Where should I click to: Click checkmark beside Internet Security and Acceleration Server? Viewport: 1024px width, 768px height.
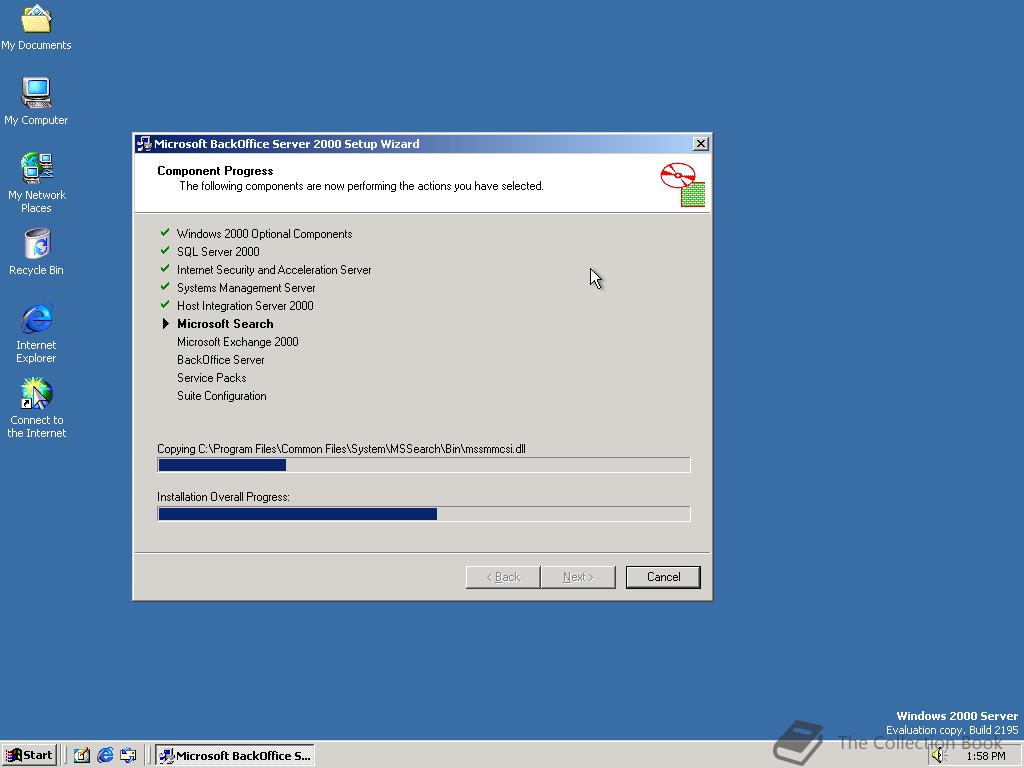point(165,268)
